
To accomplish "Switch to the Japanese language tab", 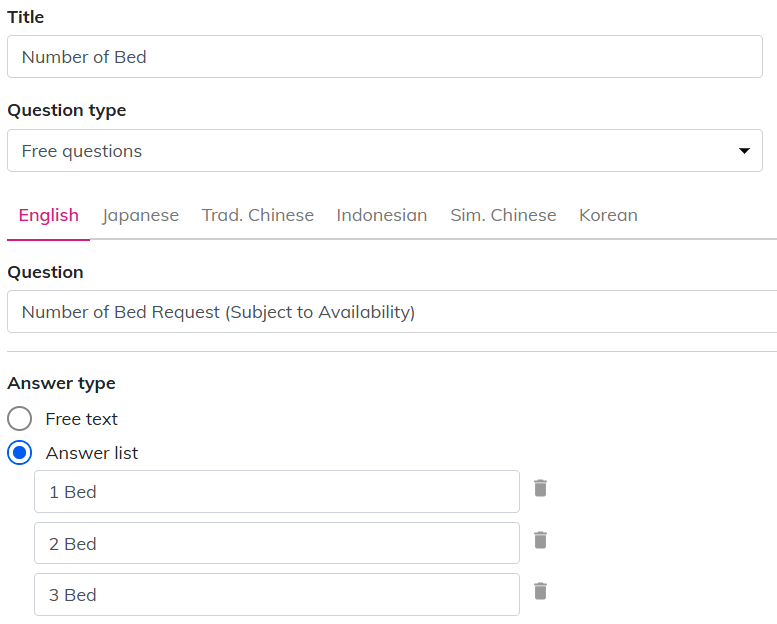I will pos(140,215).
